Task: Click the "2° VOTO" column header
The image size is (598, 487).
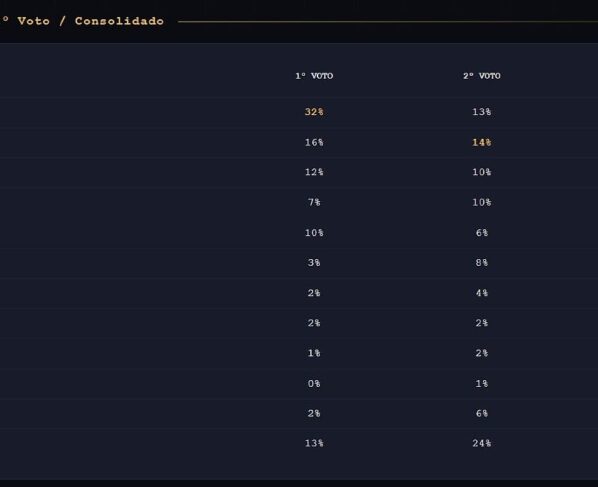Action: pyautogui.click(x=482, y=76)
